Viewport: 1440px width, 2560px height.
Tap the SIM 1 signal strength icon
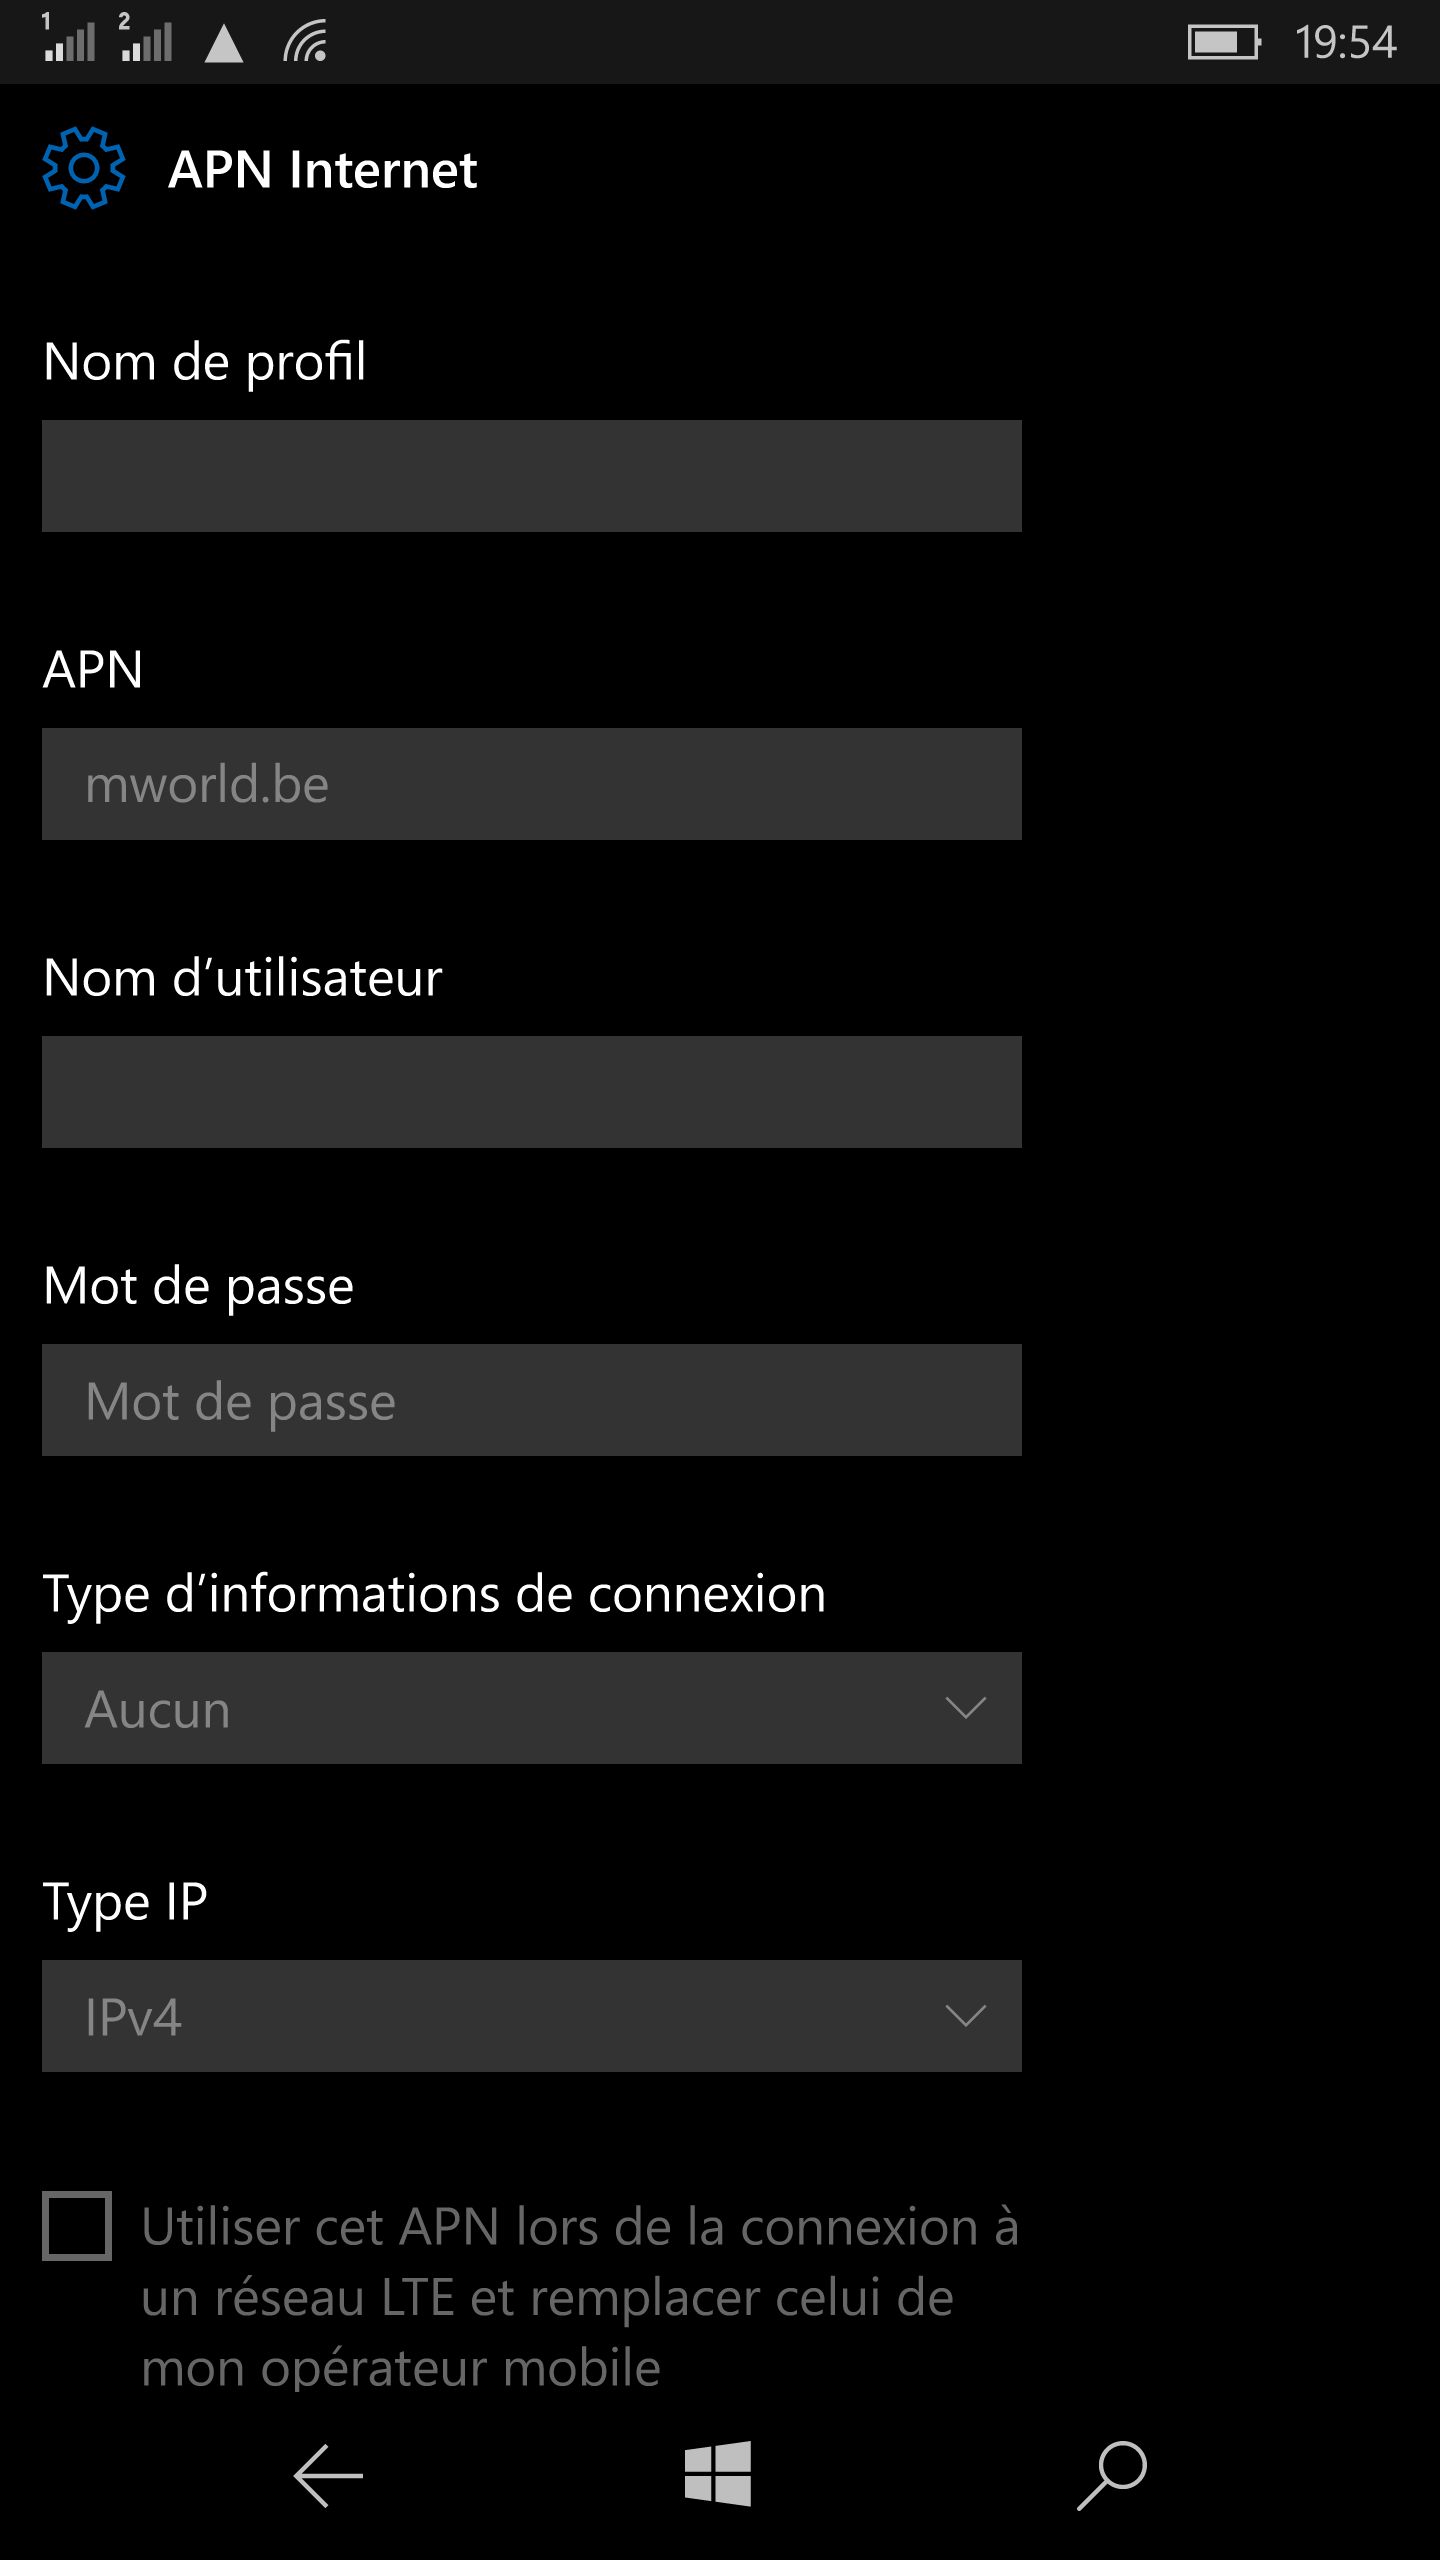tap(68, 40)
